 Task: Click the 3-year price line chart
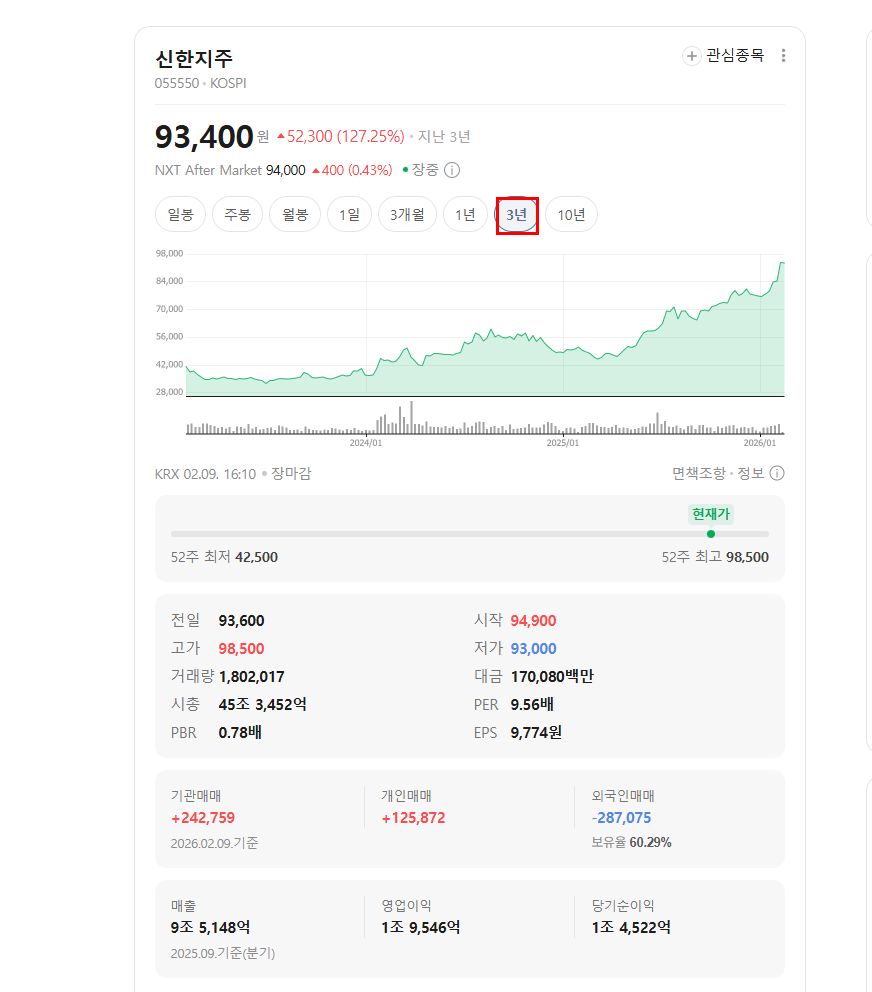[x=485, y=325]
